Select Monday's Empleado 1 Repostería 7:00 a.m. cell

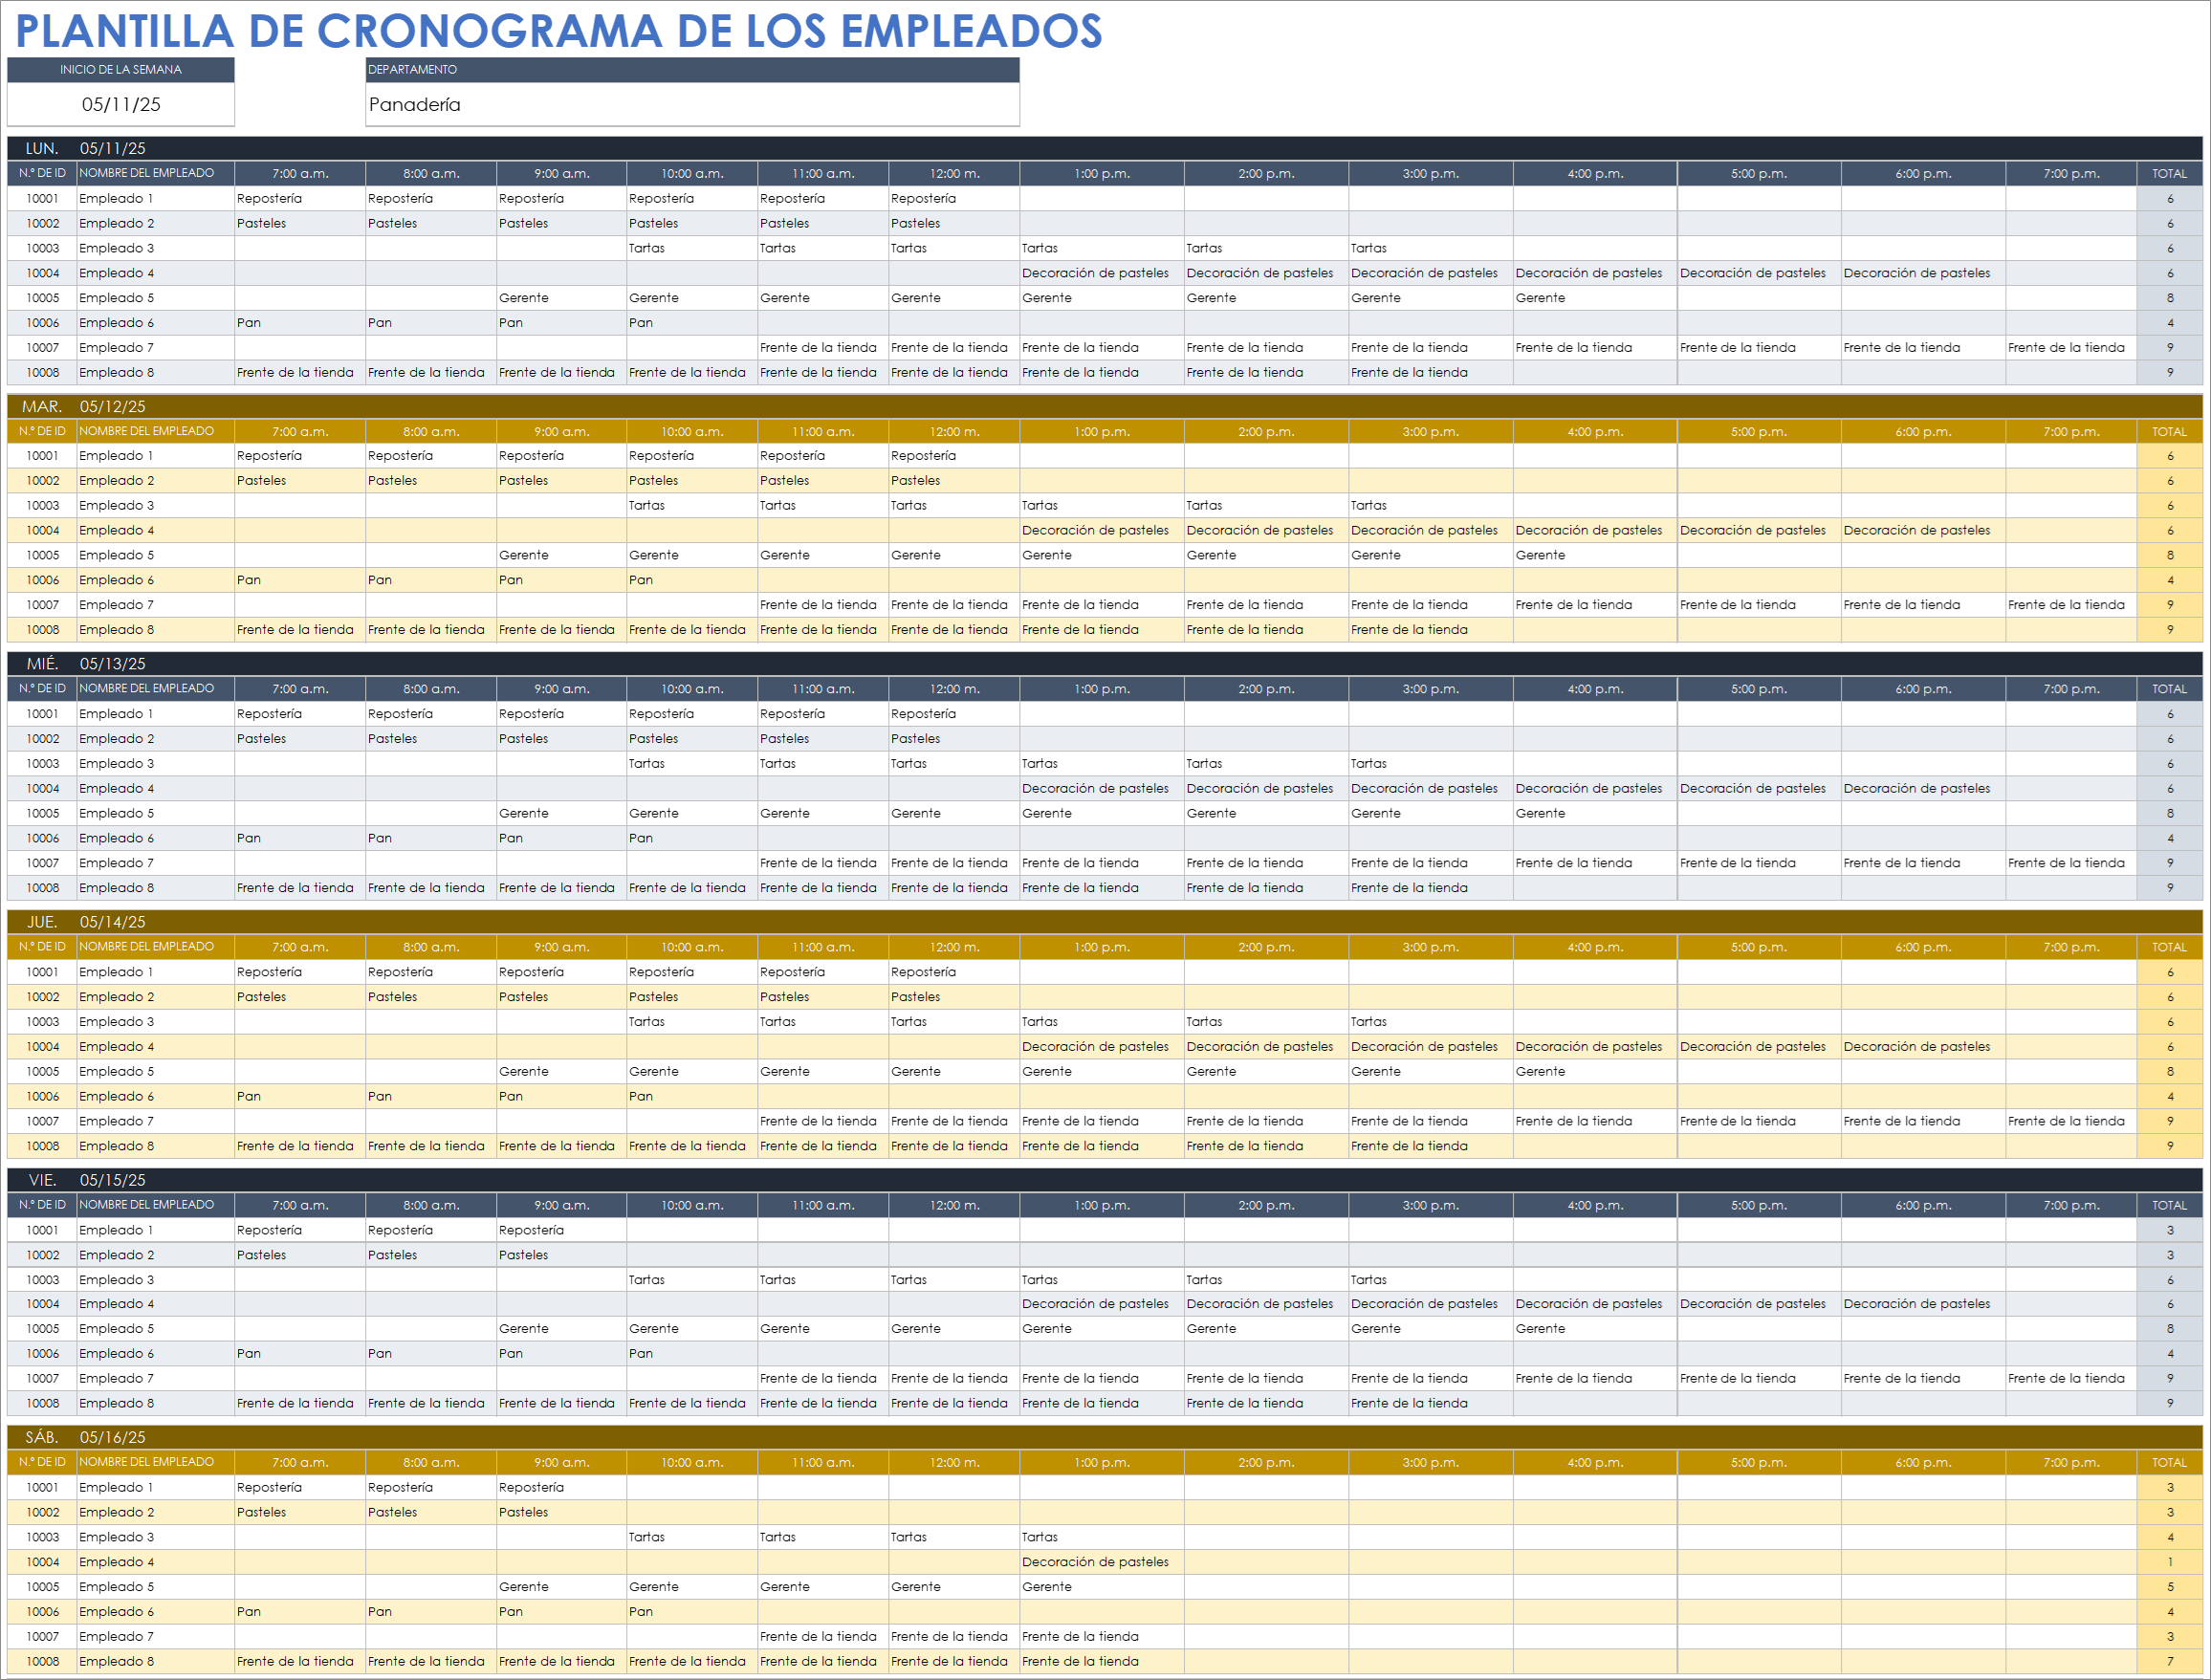click(x=300, y=199)
